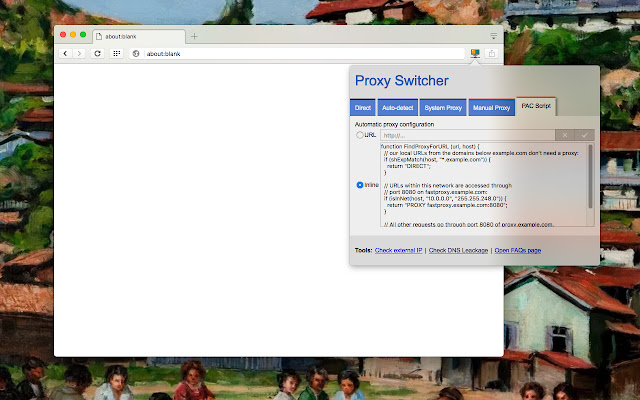Open the Manual Proxy tab
The width and height of the screenshot is (640, 400).
coord(491,107)
